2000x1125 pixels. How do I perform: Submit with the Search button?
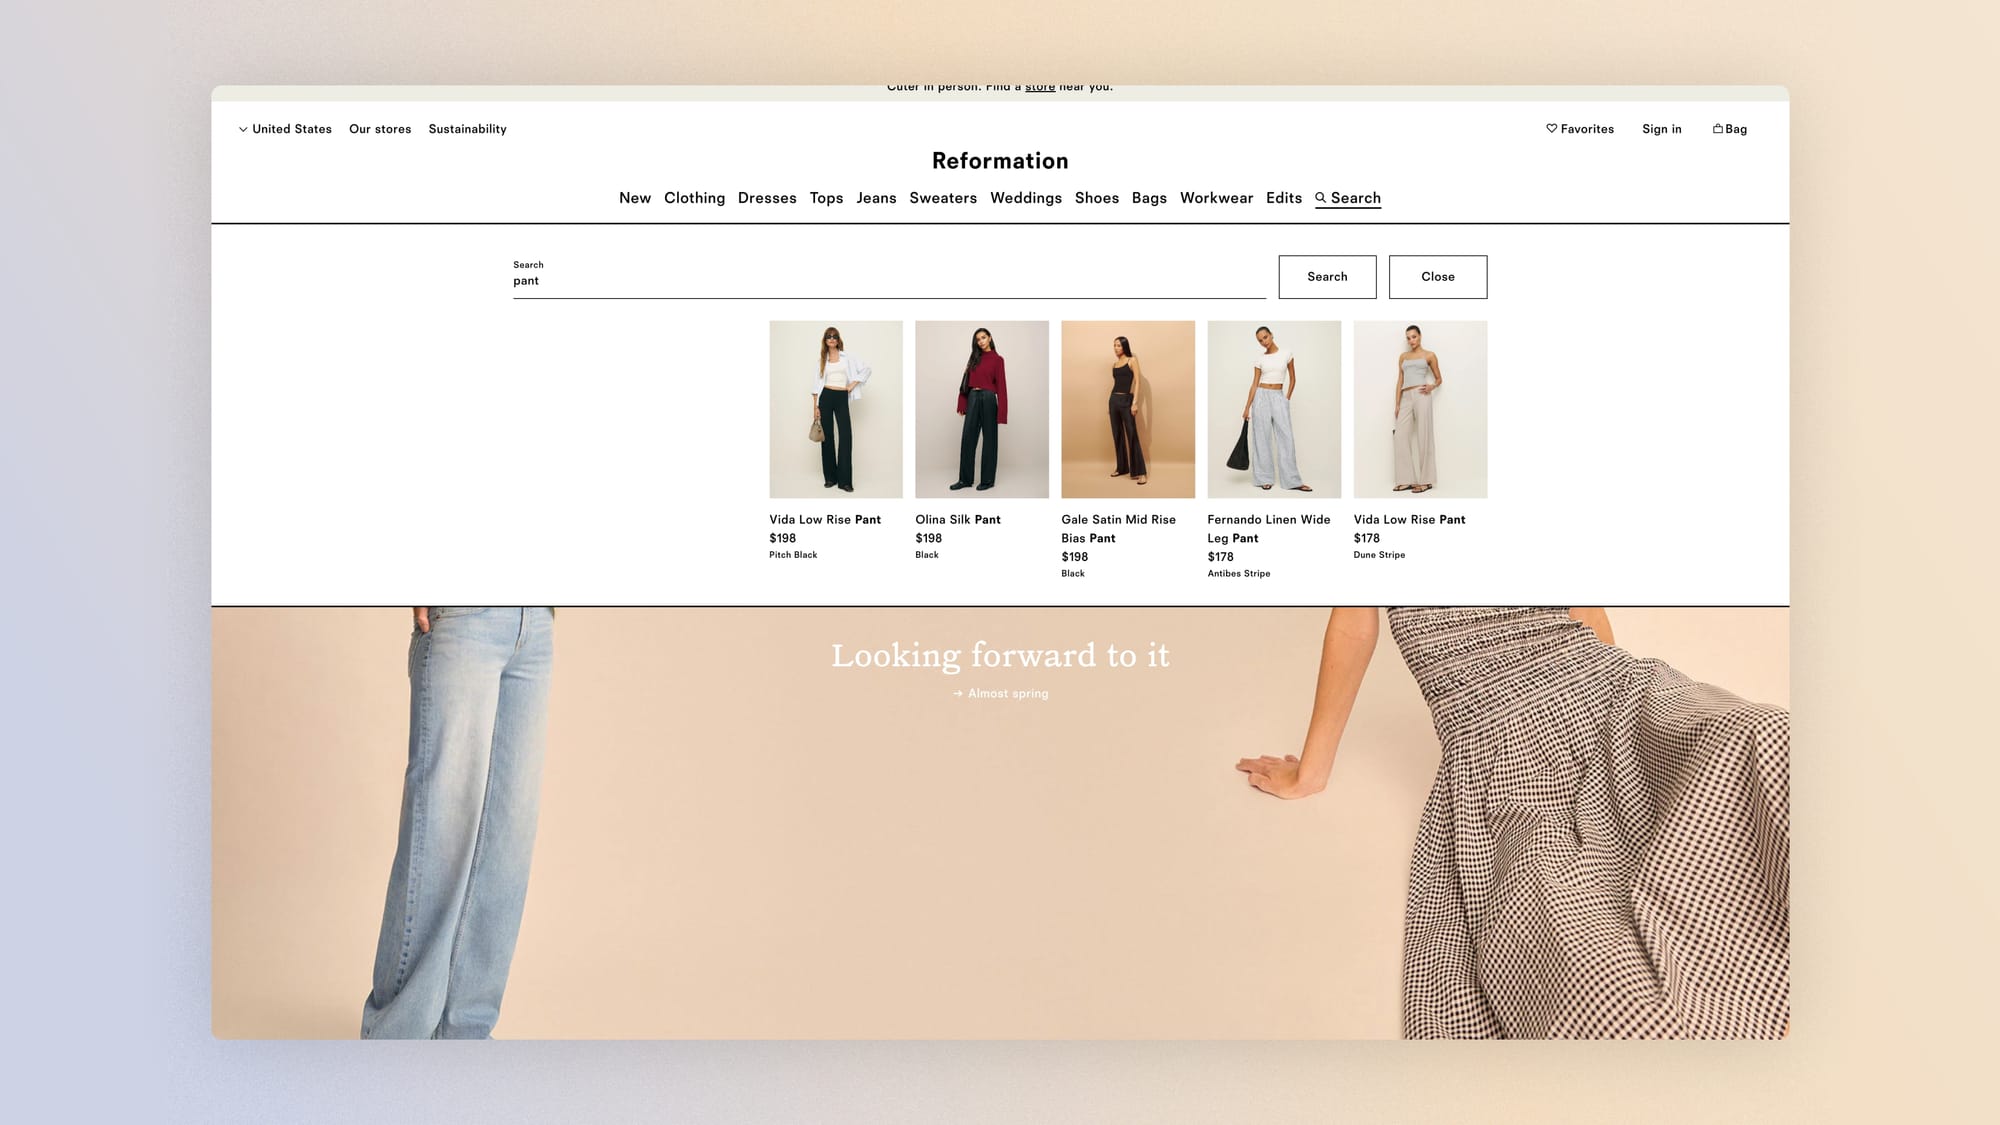(x=1327, y=277)
